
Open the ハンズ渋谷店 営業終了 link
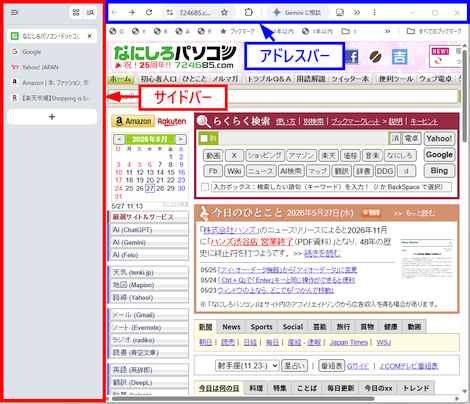pyautogui.click(x=252, y=242)
